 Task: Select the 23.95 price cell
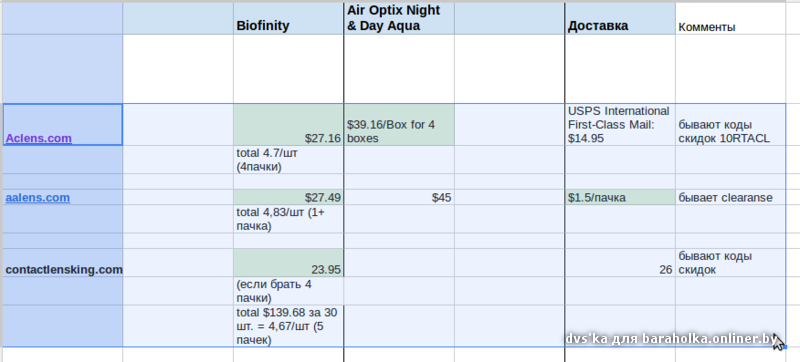[x=288, y=263]
